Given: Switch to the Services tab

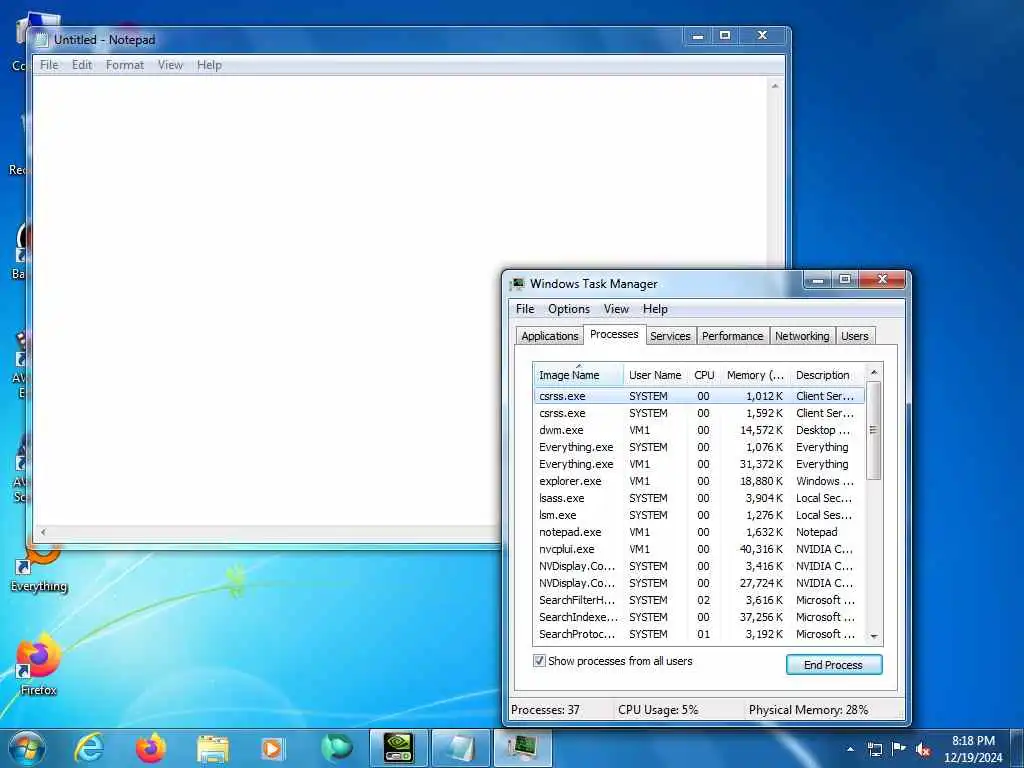Looking at the screenshot, I should (x=670, y=336).
